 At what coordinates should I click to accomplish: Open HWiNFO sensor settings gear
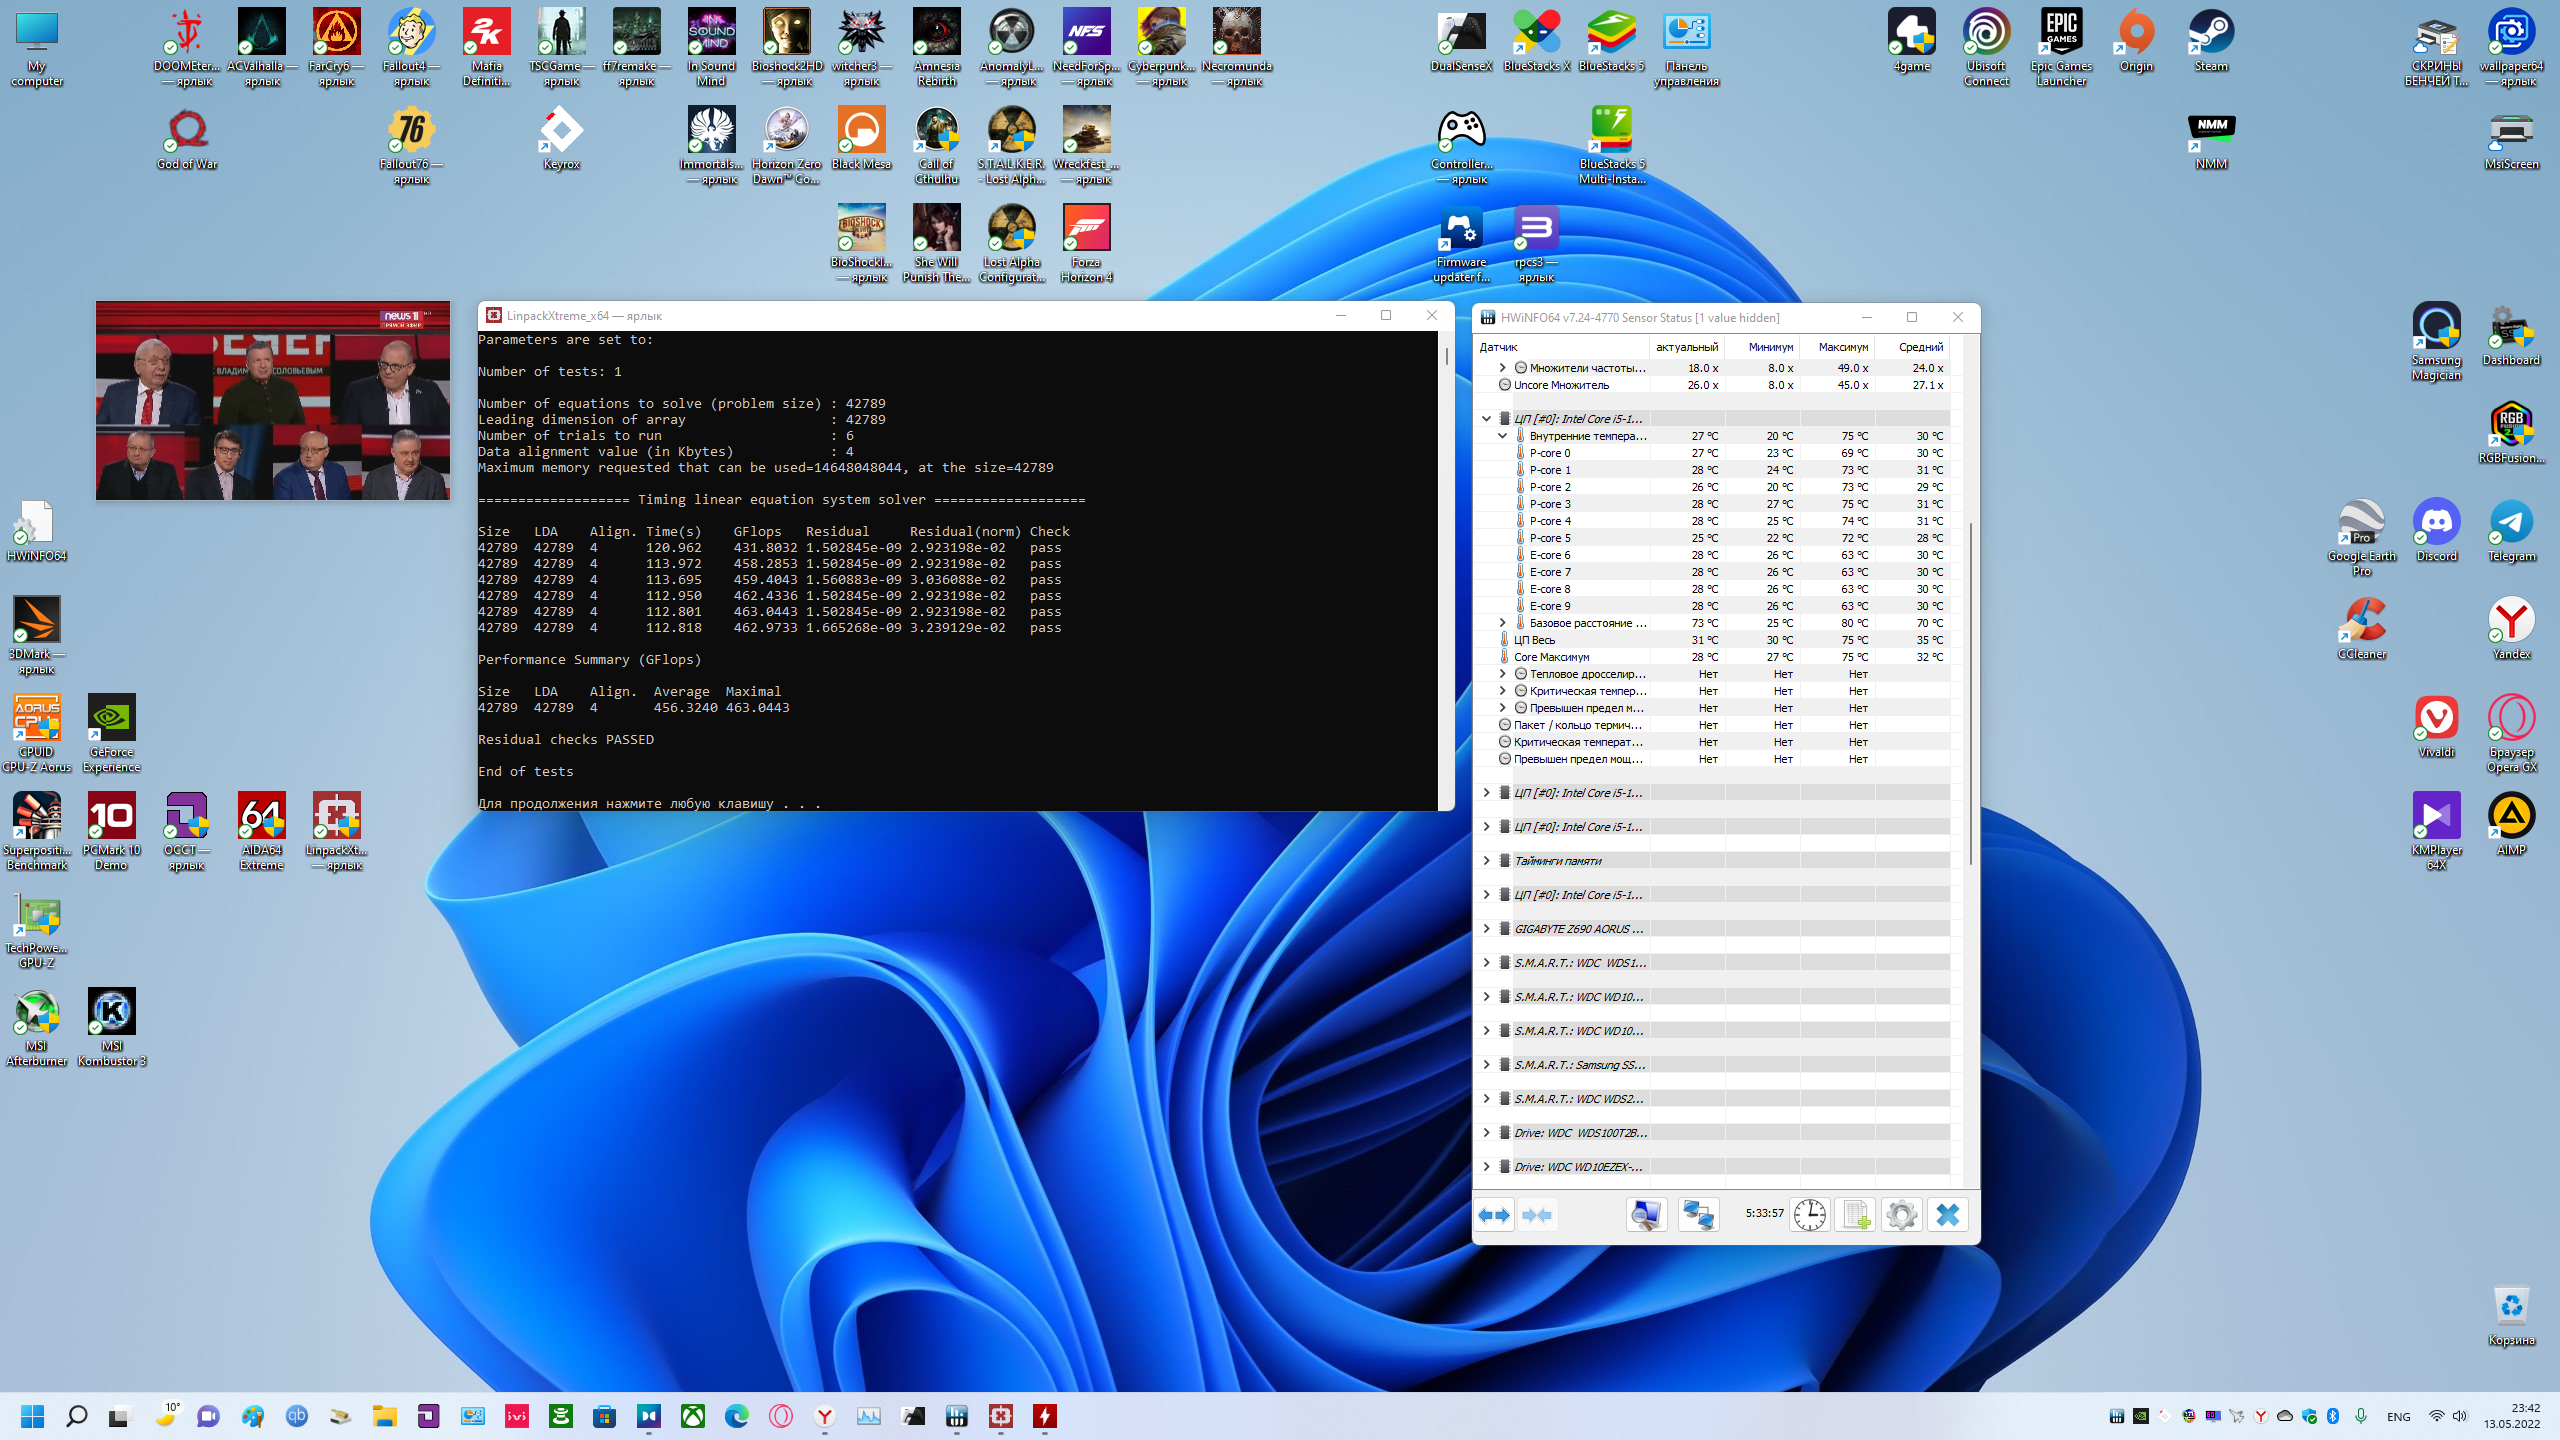tap(1901, 1215)
